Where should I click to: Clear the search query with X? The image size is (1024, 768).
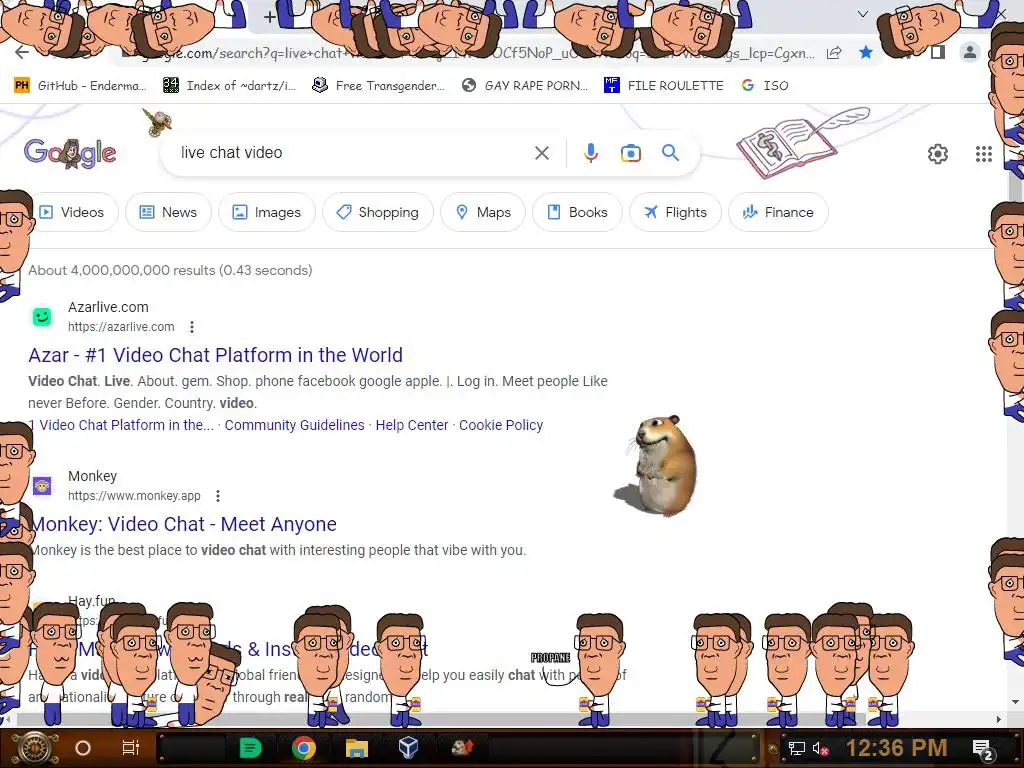pos(541,153)
